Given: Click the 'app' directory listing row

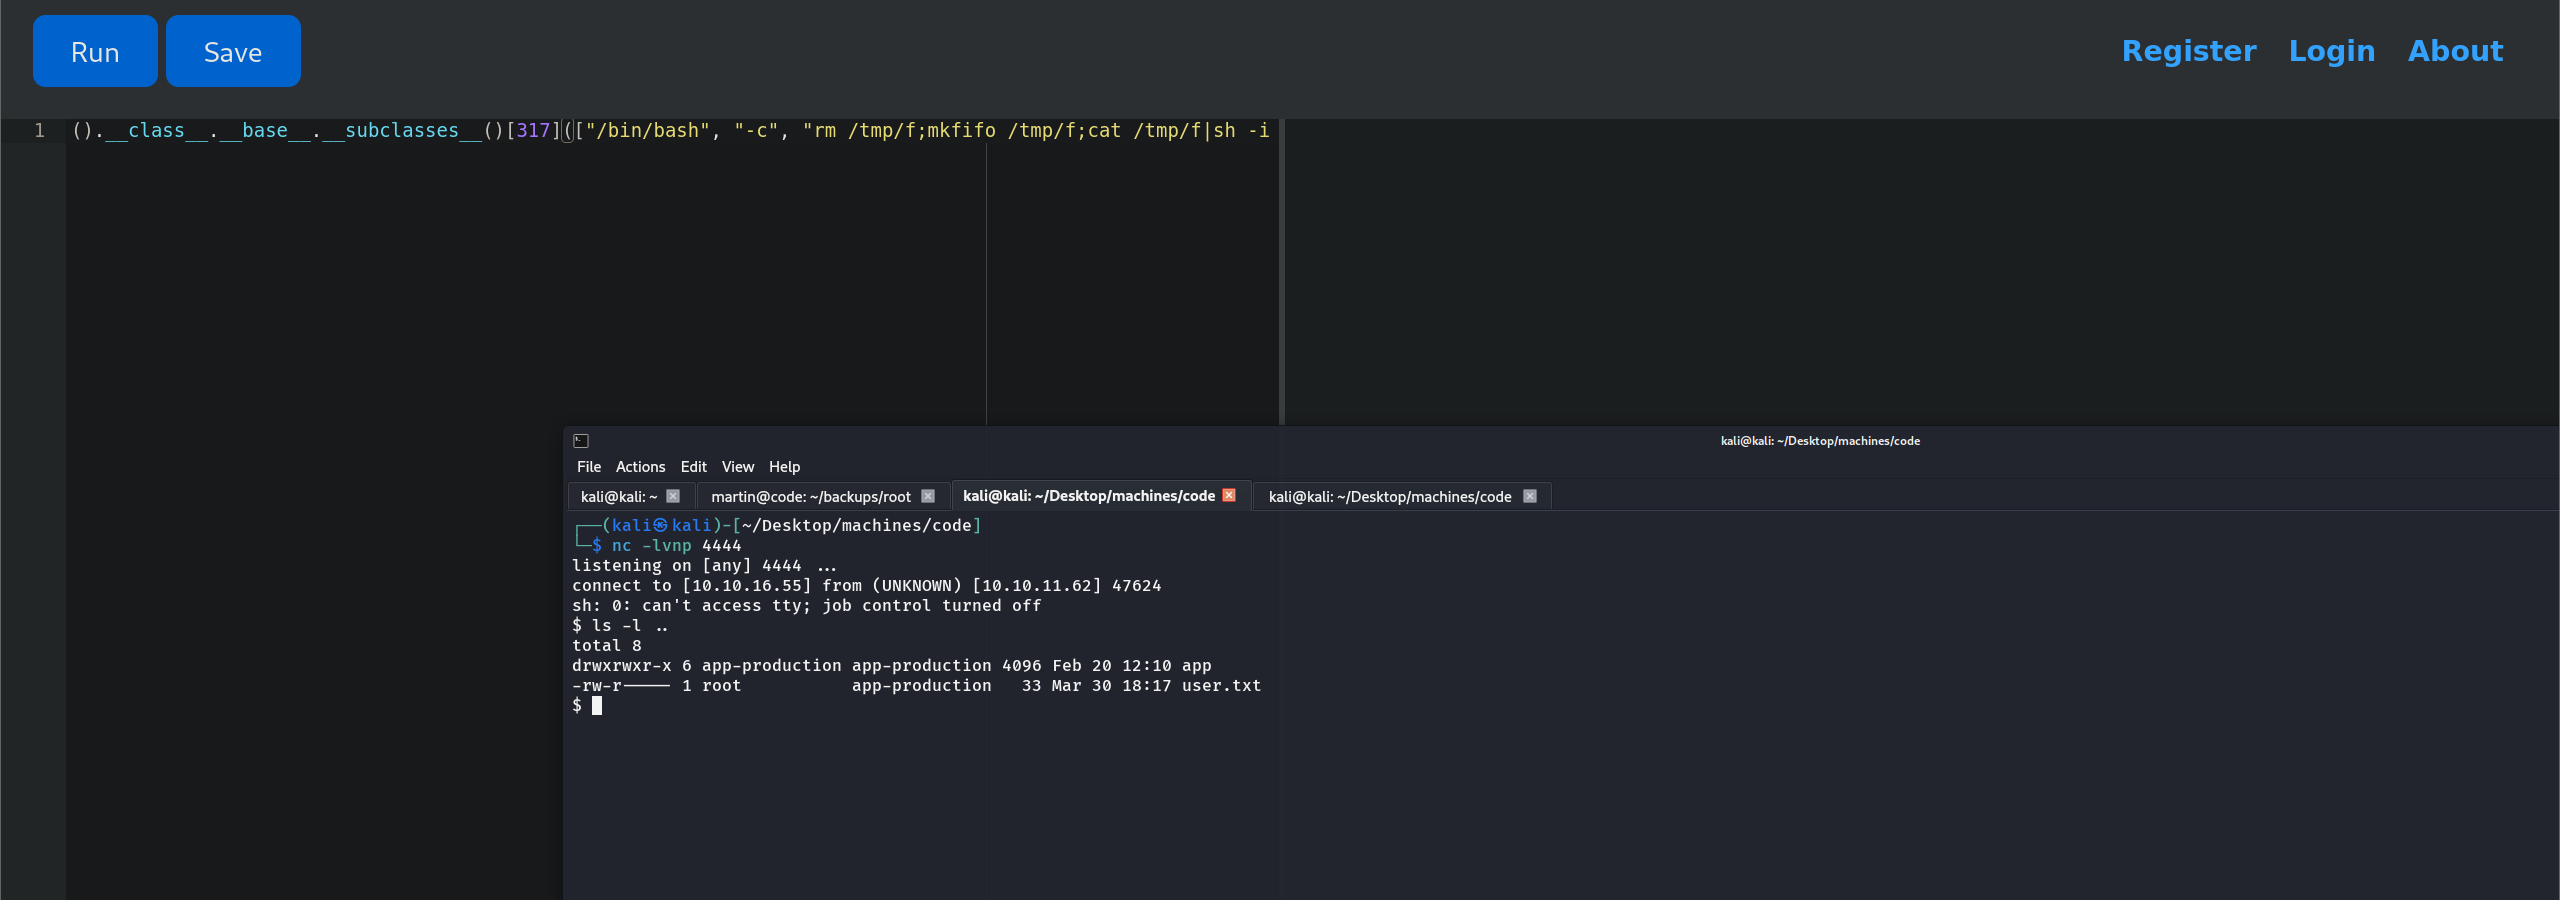Looking at the screenshot, I should tap(891, 666).
